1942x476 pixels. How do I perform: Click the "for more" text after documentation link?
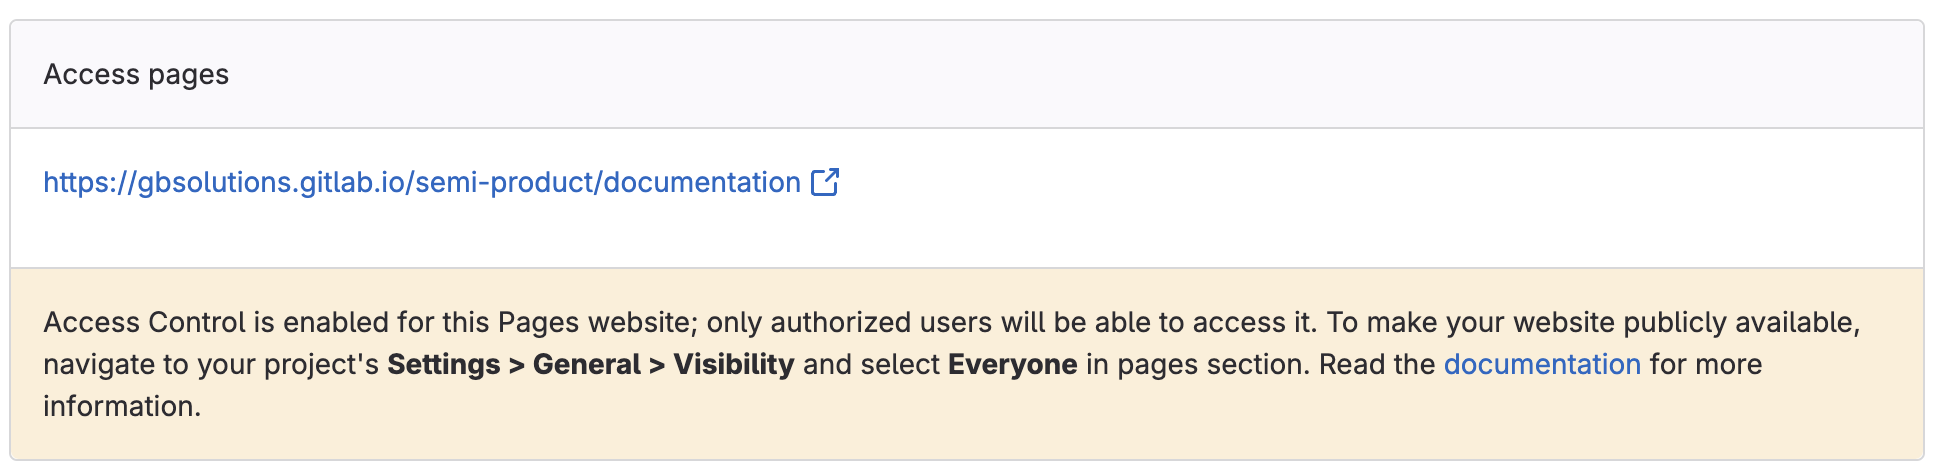pos(1705,364)
